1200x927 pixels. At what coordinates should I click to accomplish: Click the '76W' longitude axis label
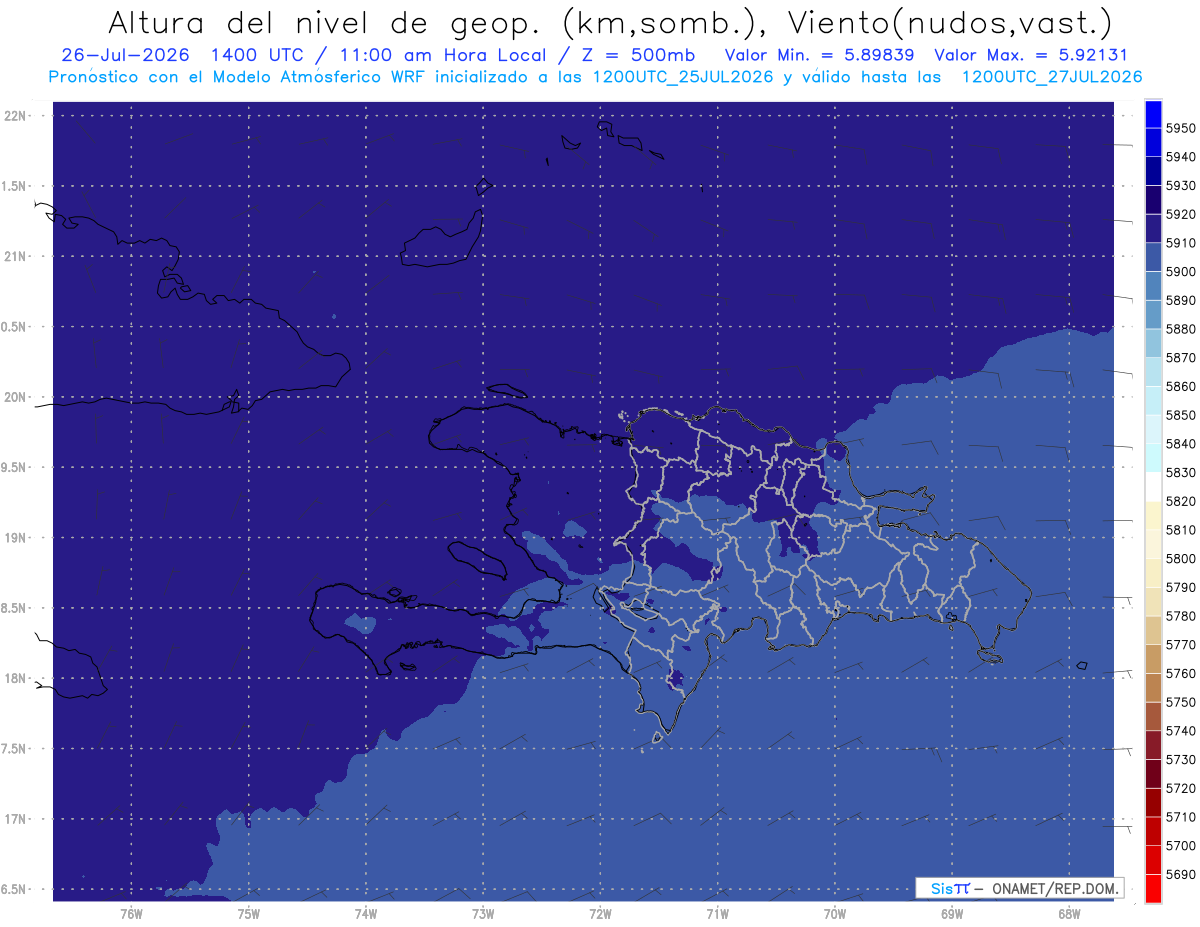[x=131, y=914]
